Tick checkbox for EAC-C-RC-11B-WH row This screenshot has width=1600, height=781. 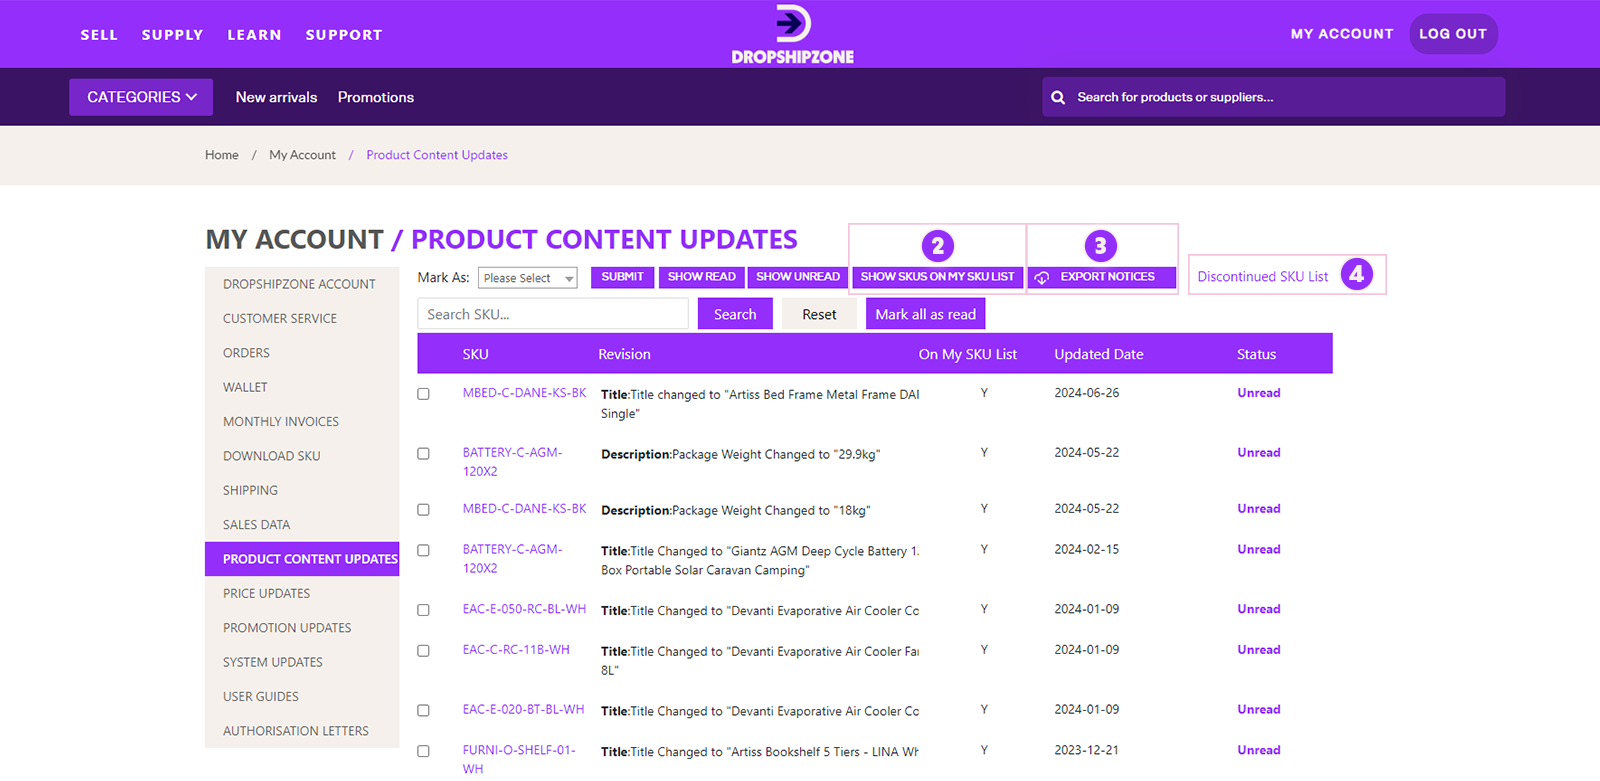click(x=423, y=651)
